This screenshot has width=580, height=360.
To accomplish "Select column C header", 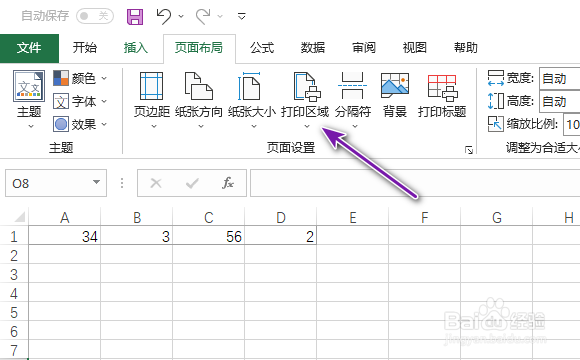I will point(209,218).
